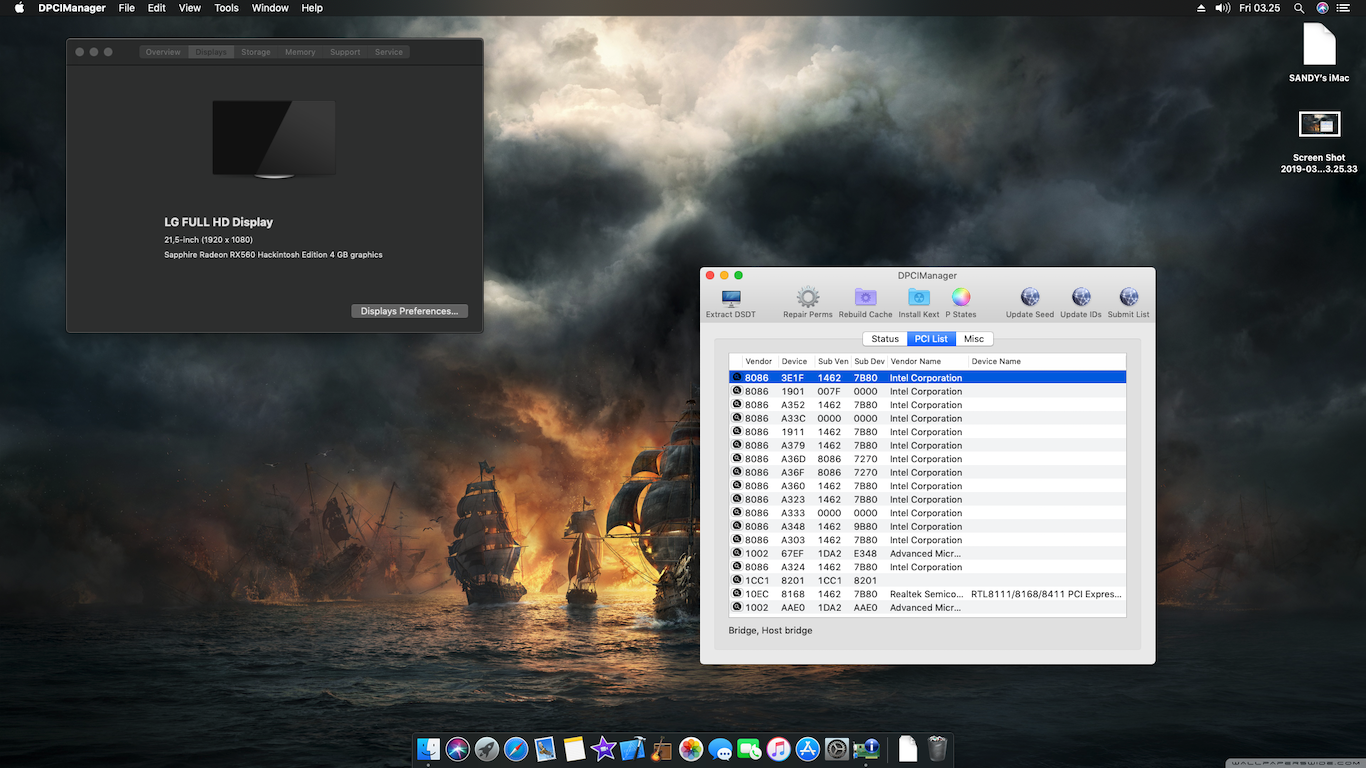Open Support tab in About window

click(x=345, y=52)
